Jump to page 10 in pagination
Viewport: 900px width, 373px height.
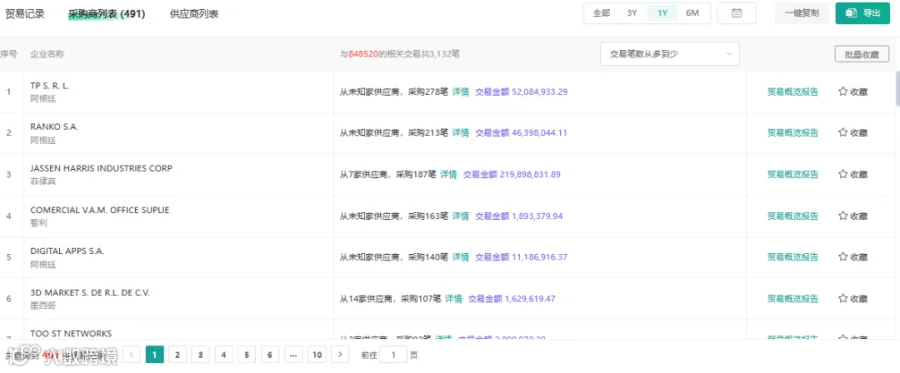pyautogui.click(x=317, y=355)
